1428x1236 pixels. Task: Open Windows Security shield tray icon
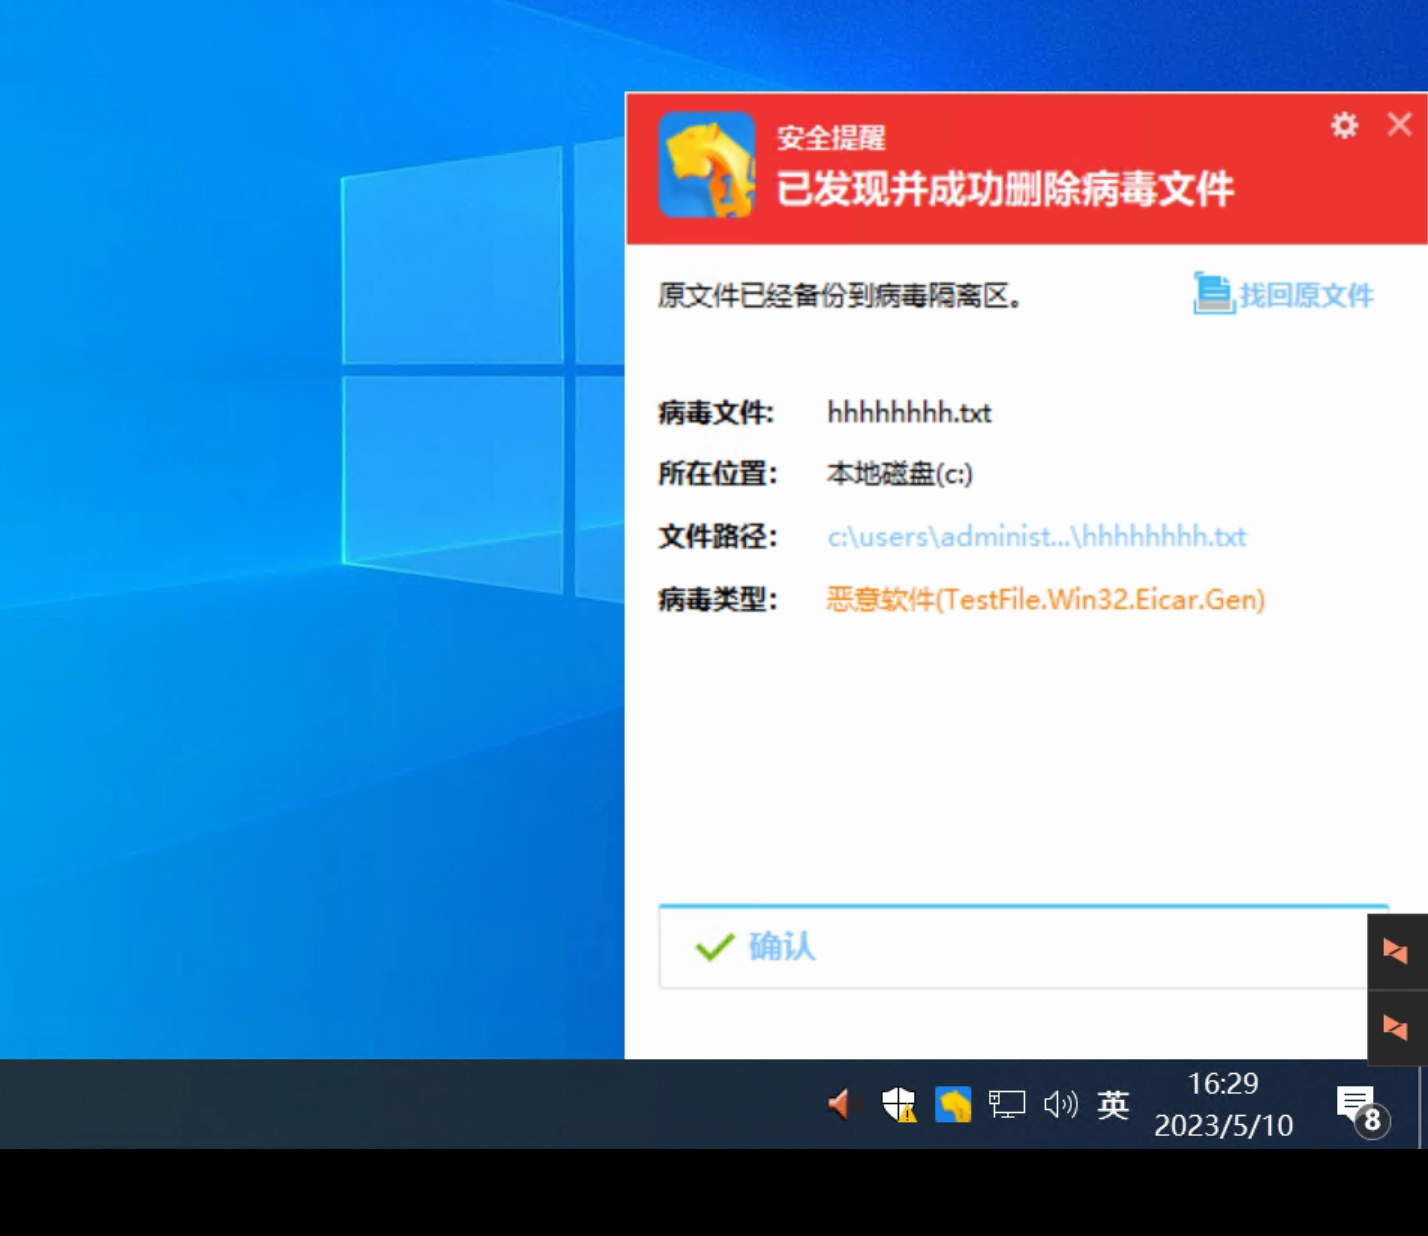898,1104
